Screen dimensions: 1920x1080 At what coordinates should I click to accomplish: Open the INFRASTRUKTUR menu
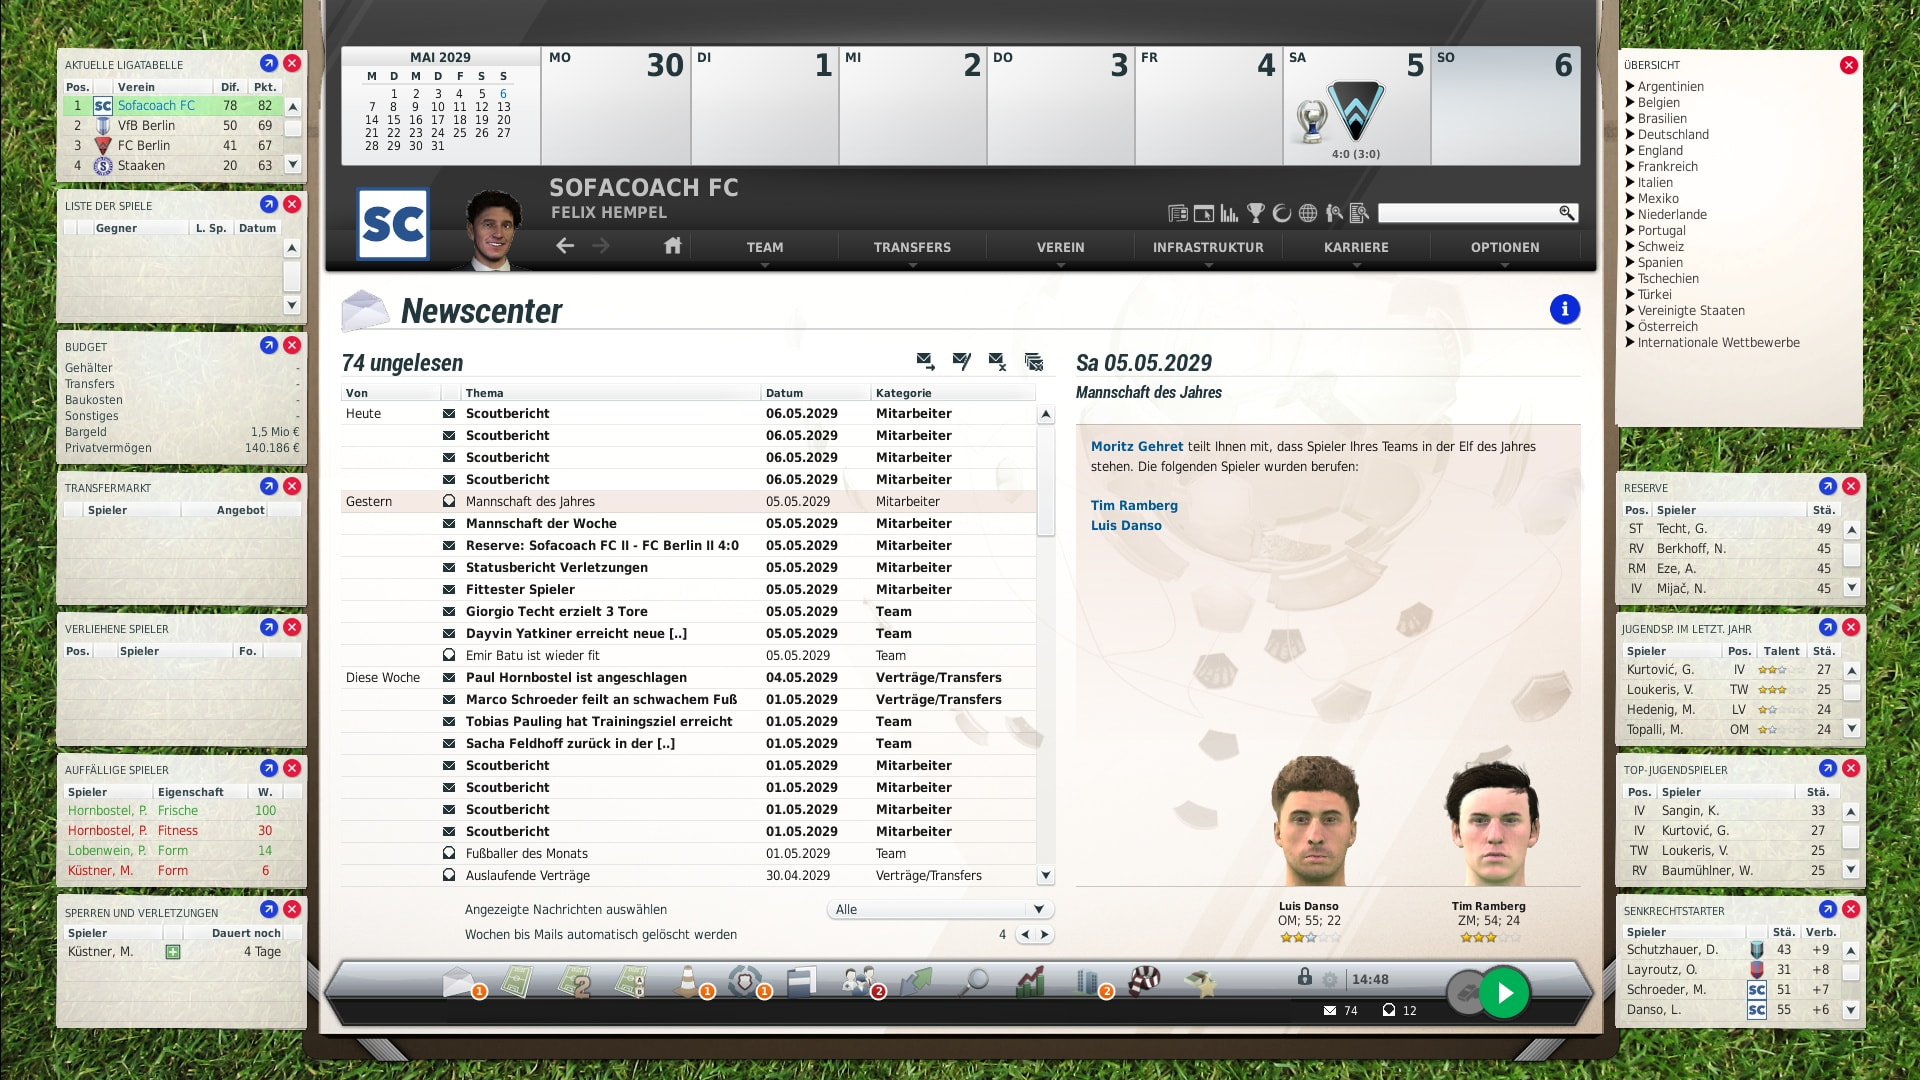coord(1208,247)
